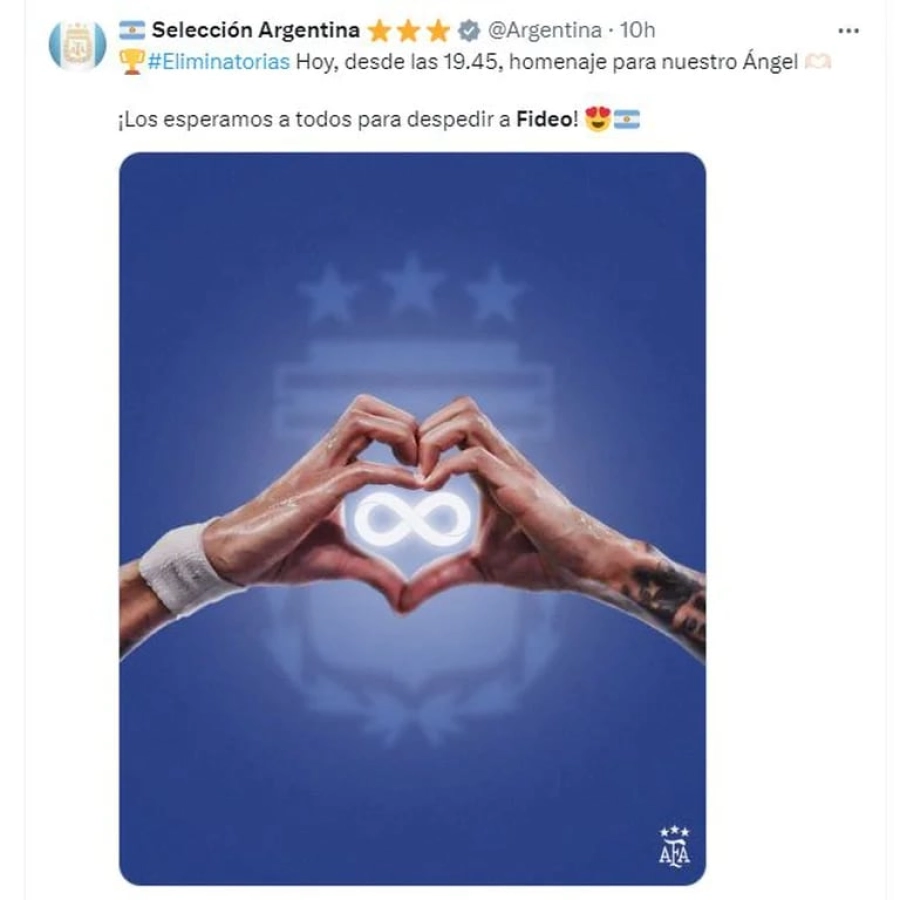The image size is (900, 900).
Task: Click the trophy emoji before #Eliminatorias
Action: (x=131, y=62)
